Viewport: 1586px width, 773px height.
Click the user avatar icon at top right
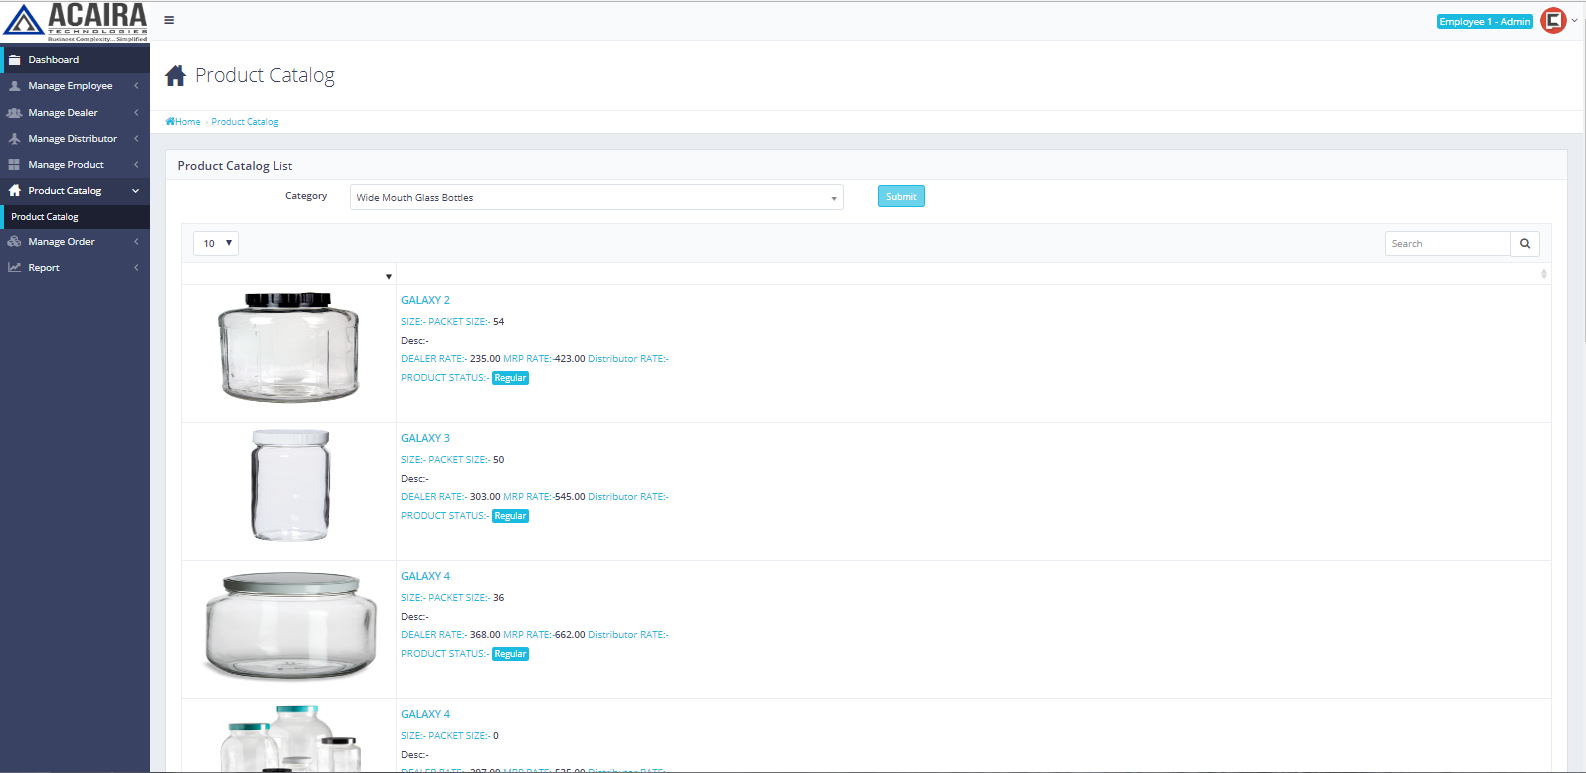1552,21
